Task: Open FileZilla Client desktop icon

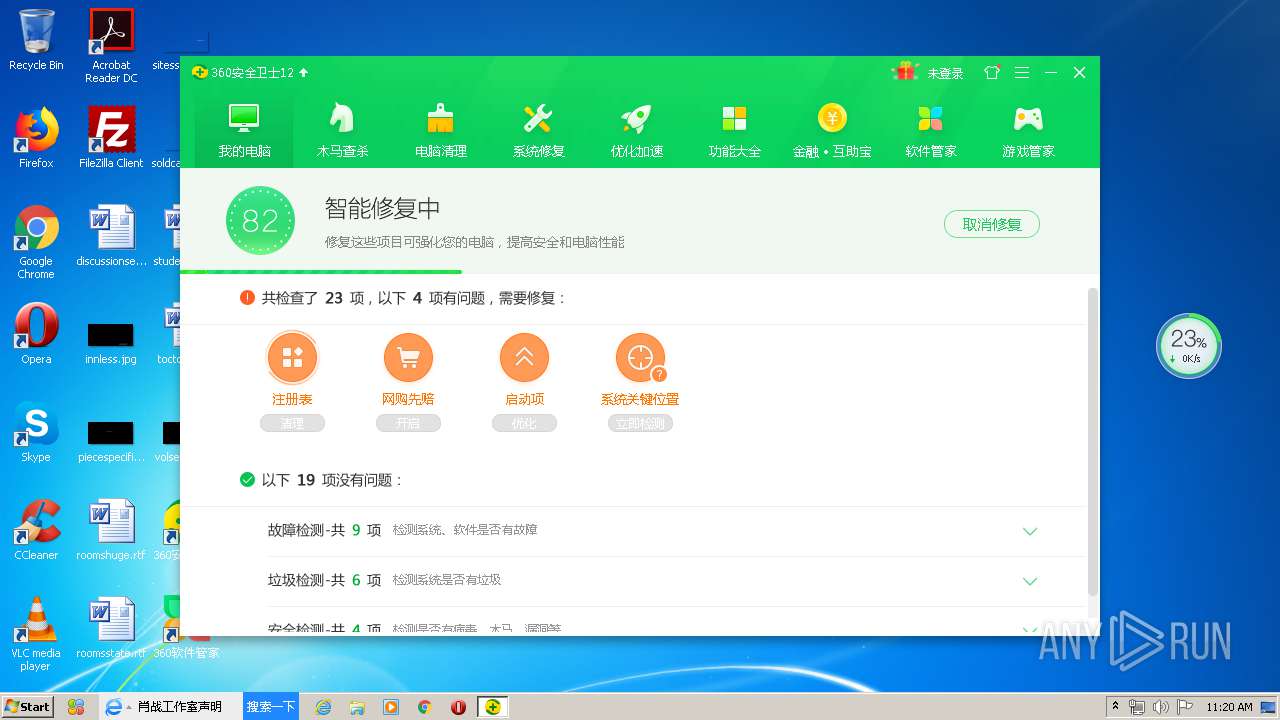Action: pyautogui.click(x=112, y=138)
